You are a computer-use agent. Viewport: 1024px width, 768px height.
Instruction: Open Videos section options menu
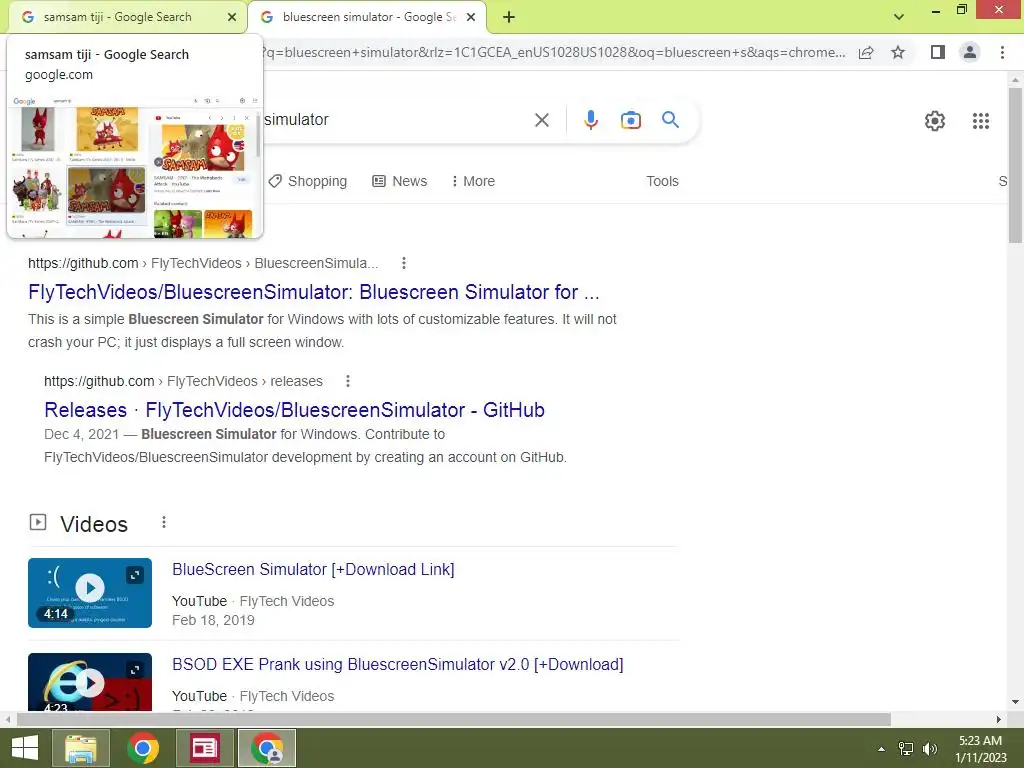point(163,522)
